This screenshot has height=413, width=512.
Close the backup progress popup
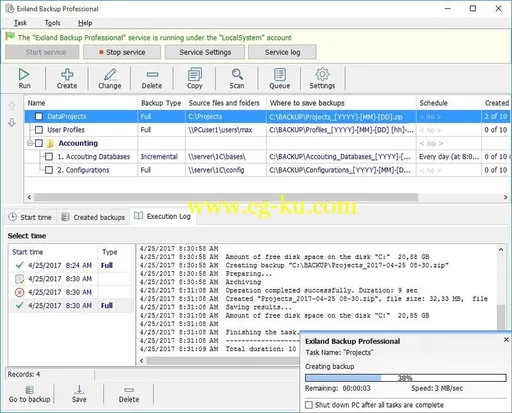[506, 339]
